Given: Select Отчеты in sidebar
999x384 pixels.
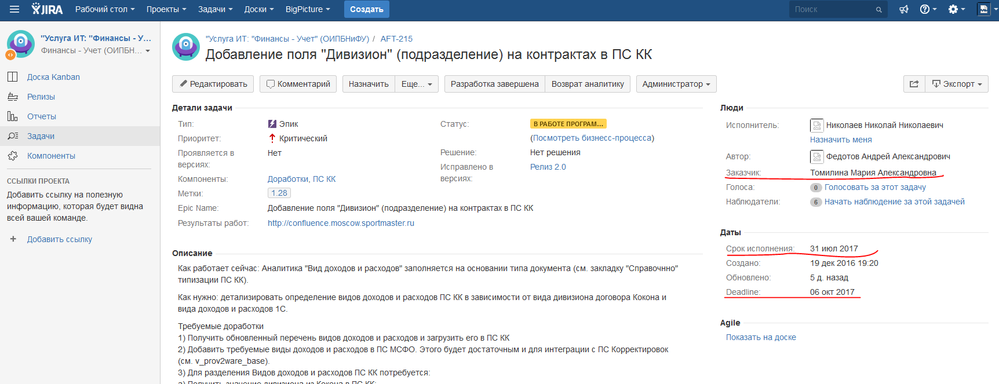Looking at the screenshot, I should point(41,117).
